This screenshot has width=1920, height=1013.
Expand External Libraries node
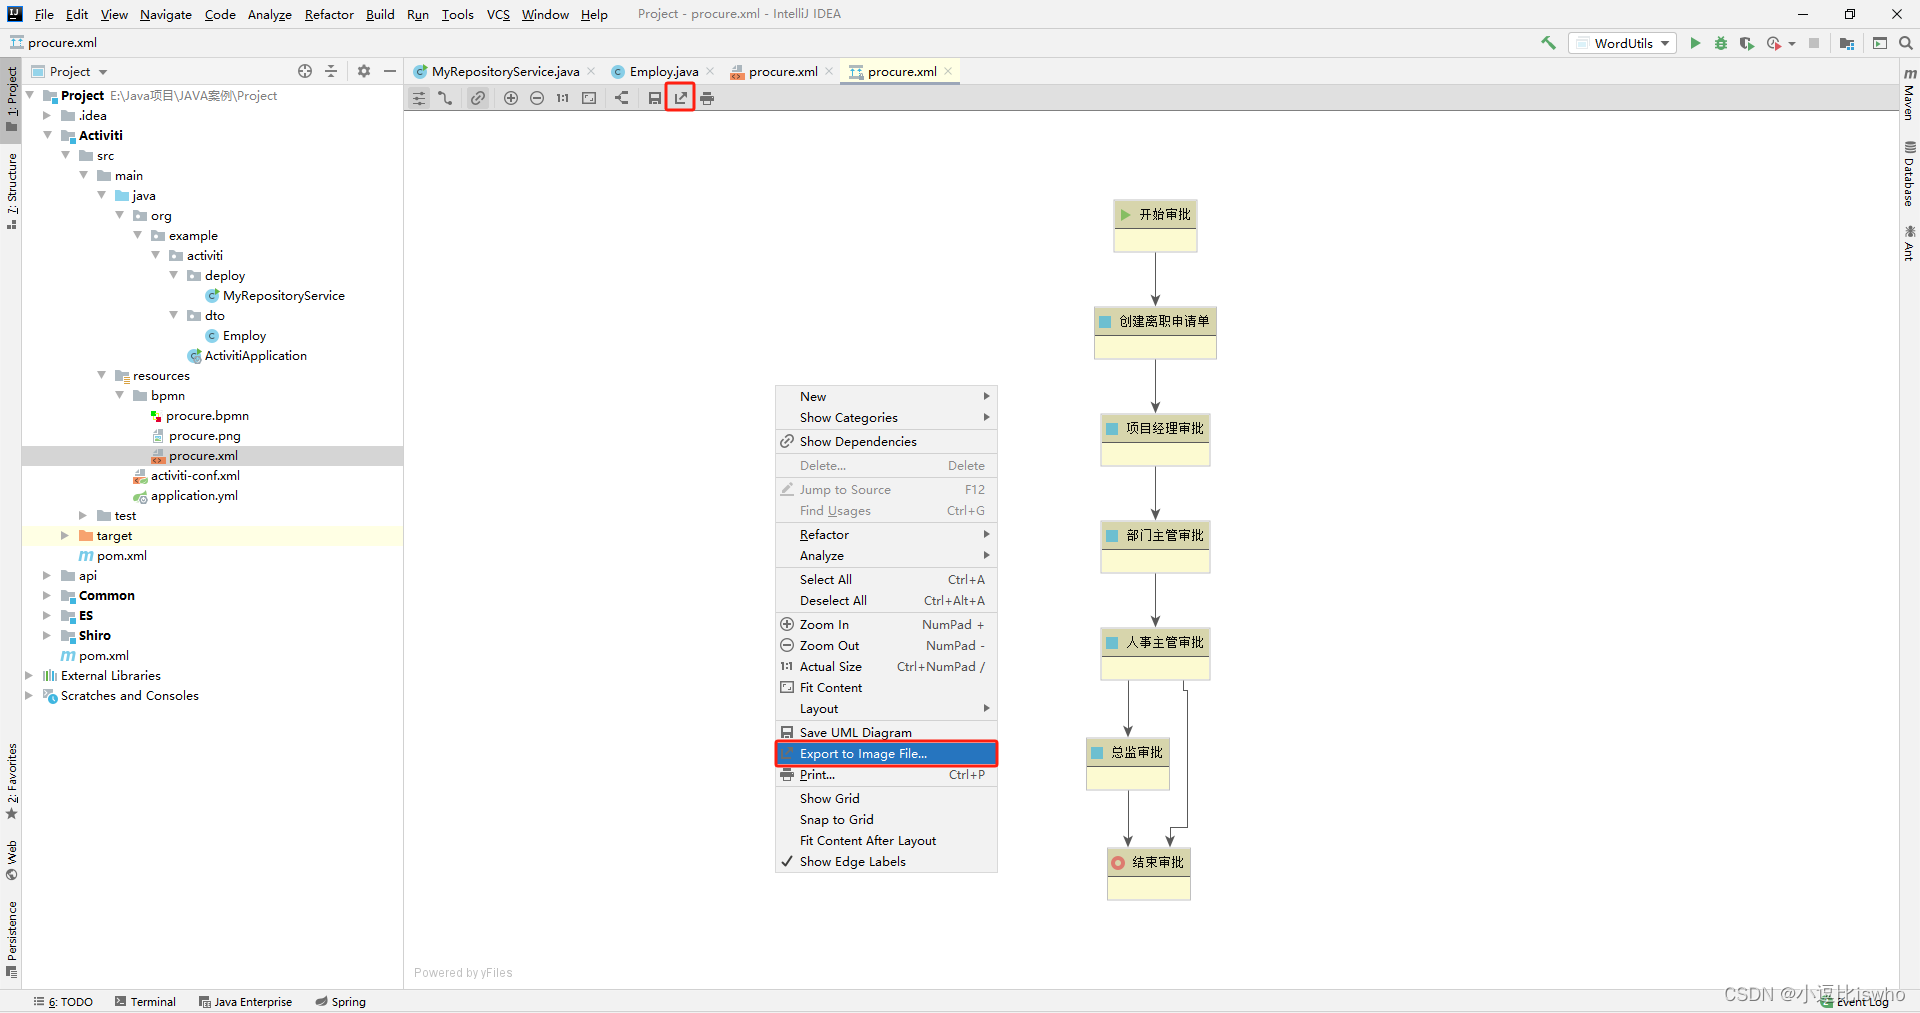29,675
